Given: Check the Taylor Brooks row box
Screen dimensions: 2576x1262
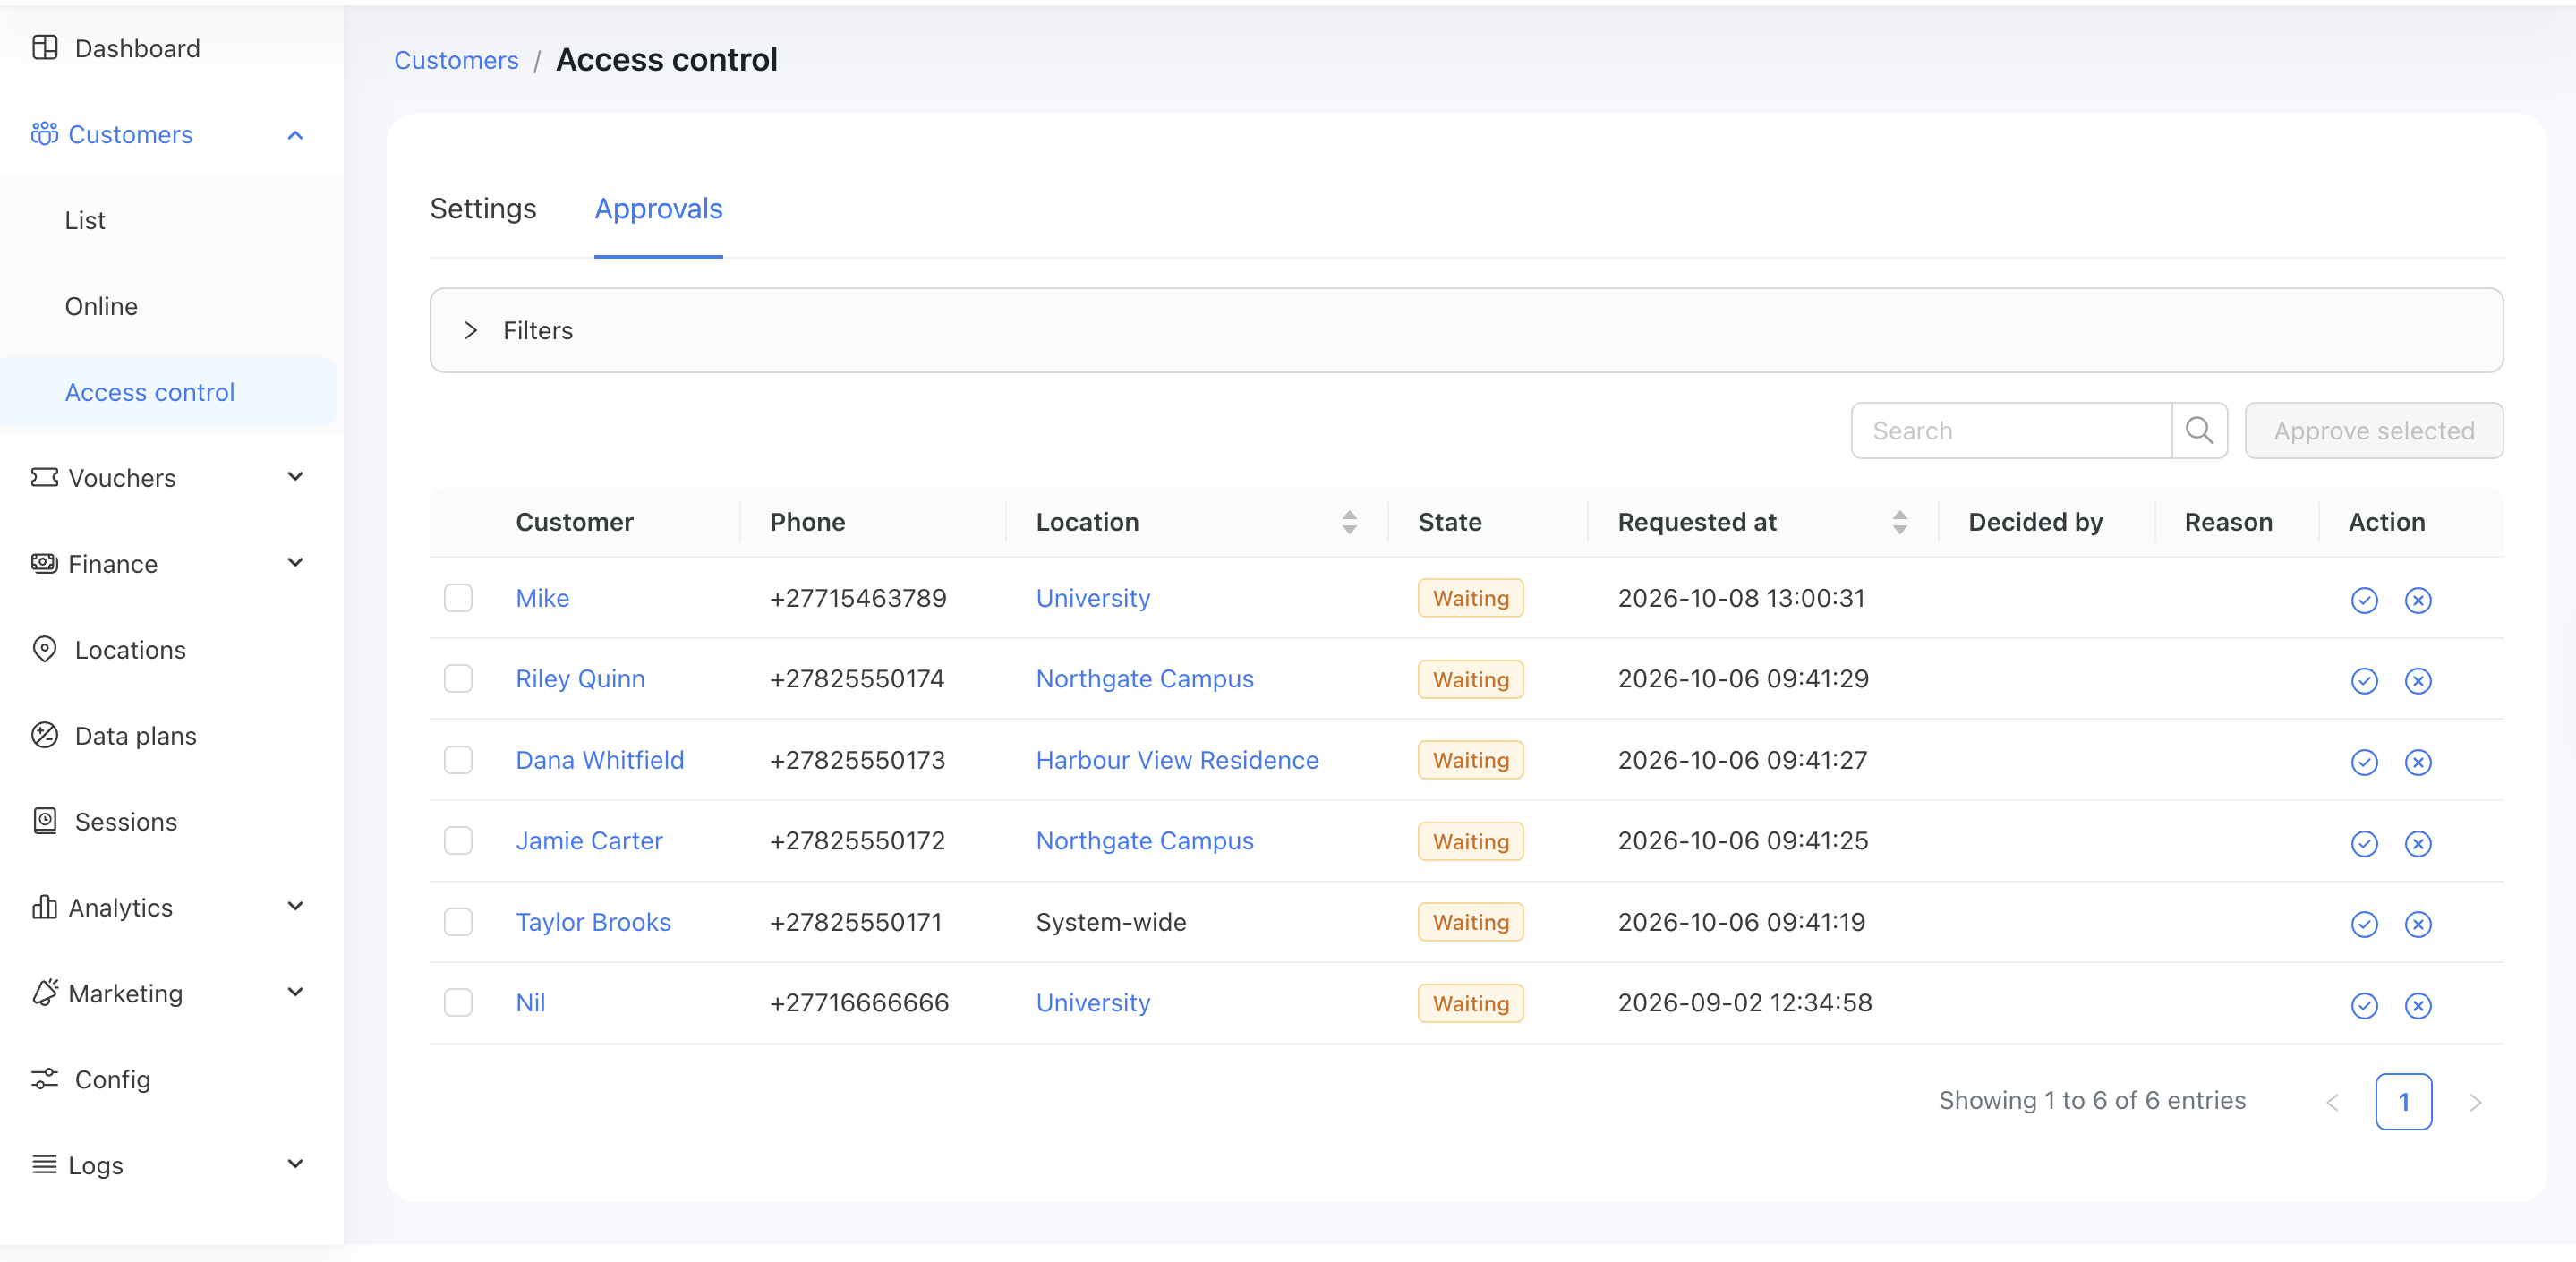Looking at the screenshot, I should coord(458,922).
